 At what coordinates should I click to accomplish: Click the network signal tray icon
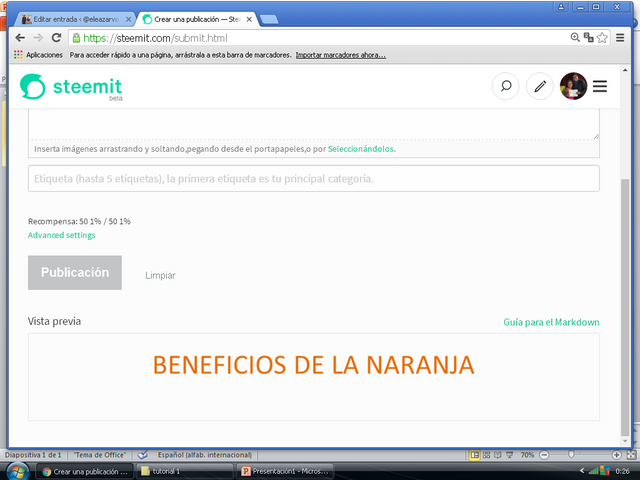tap(593, 471)
